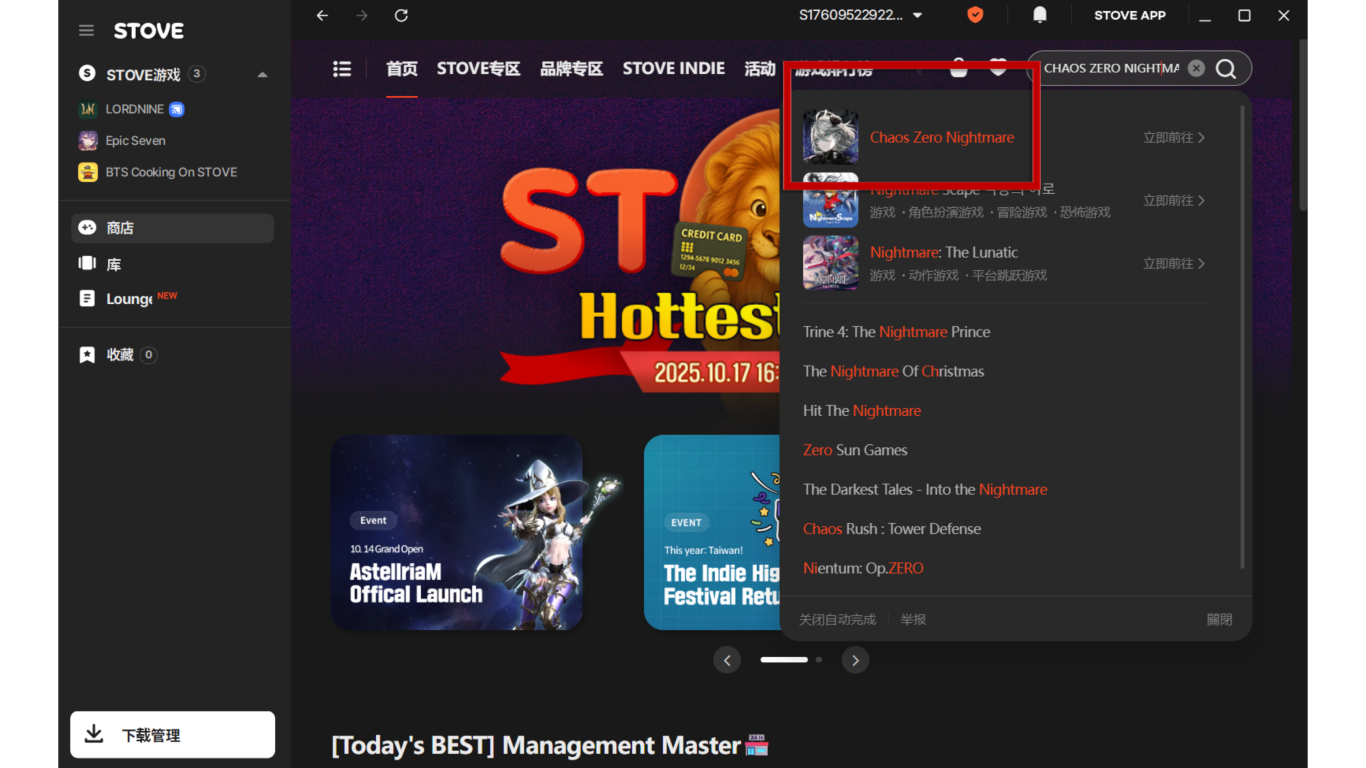This screenshot has width=1366, height=768.
Task: Open LORDNINE from the sidebar game list
Action: (x=134, y=109)
